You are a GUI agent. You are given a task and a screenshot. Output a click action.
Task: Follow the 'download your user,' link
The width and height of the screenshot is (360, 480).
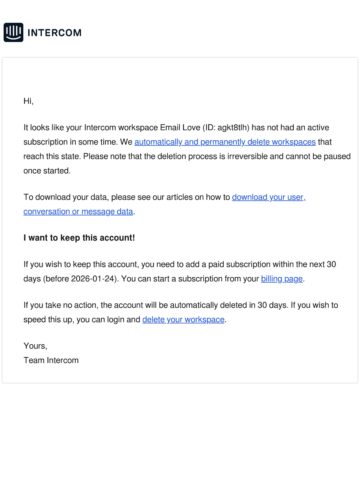pyautogui.click(x=269, y=197)
